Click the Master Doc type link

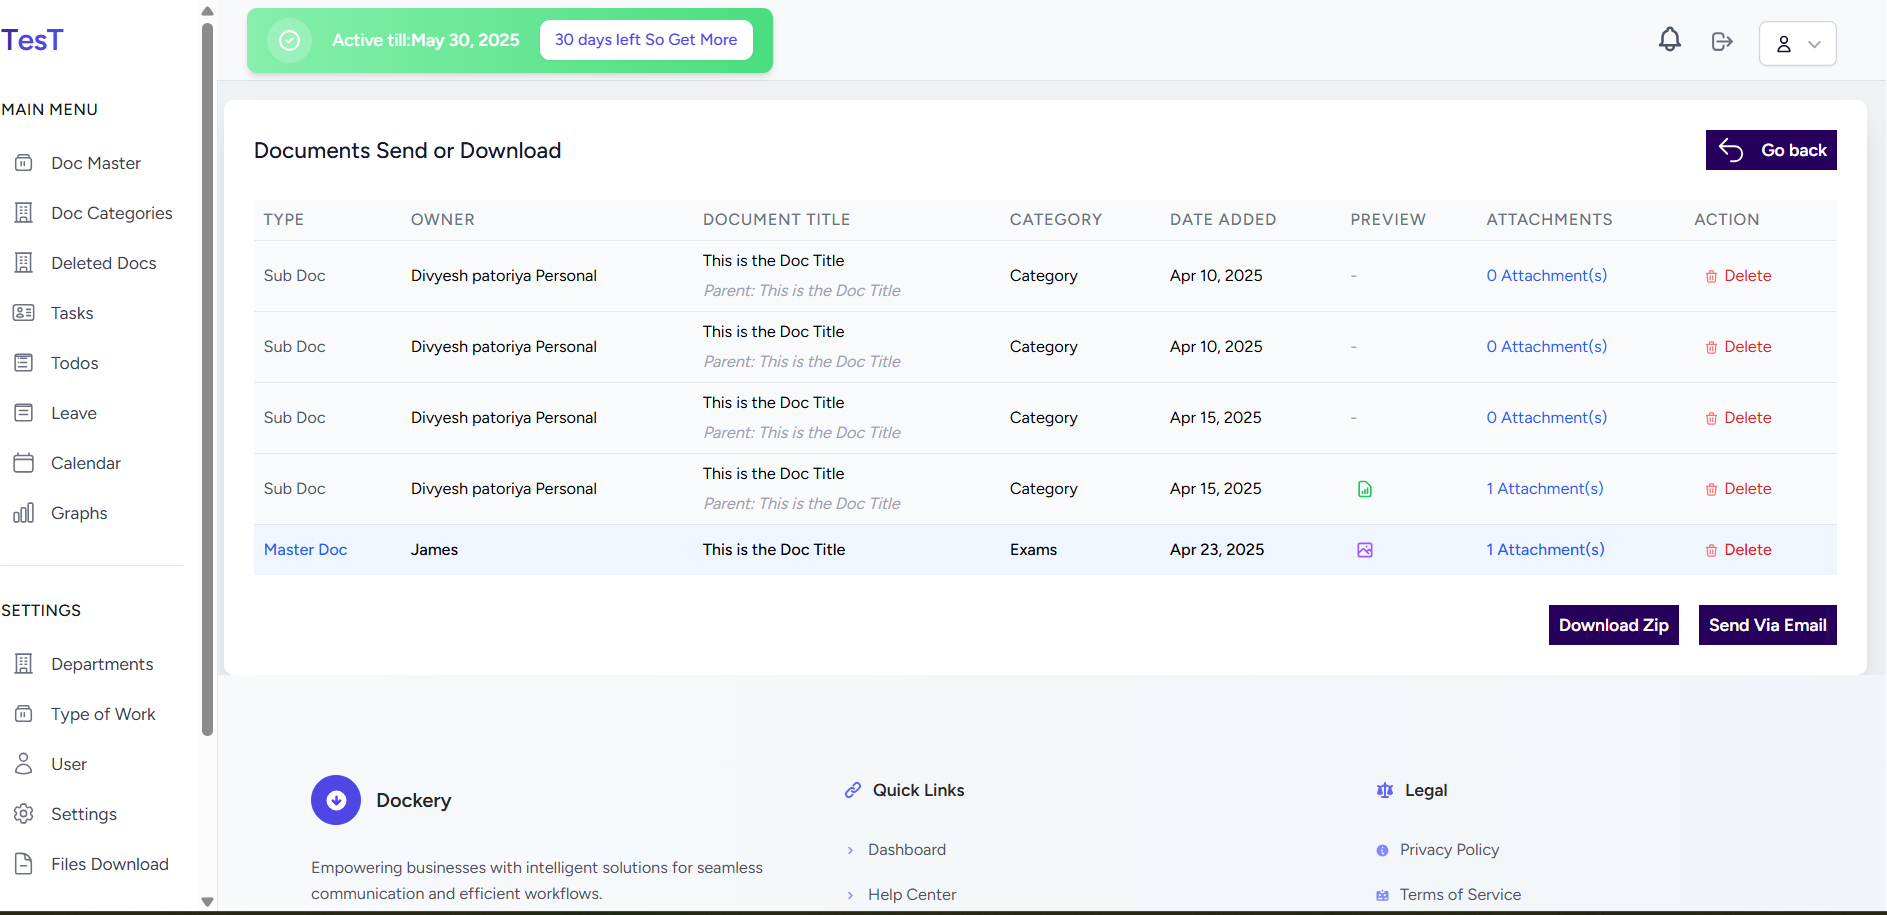305,550
